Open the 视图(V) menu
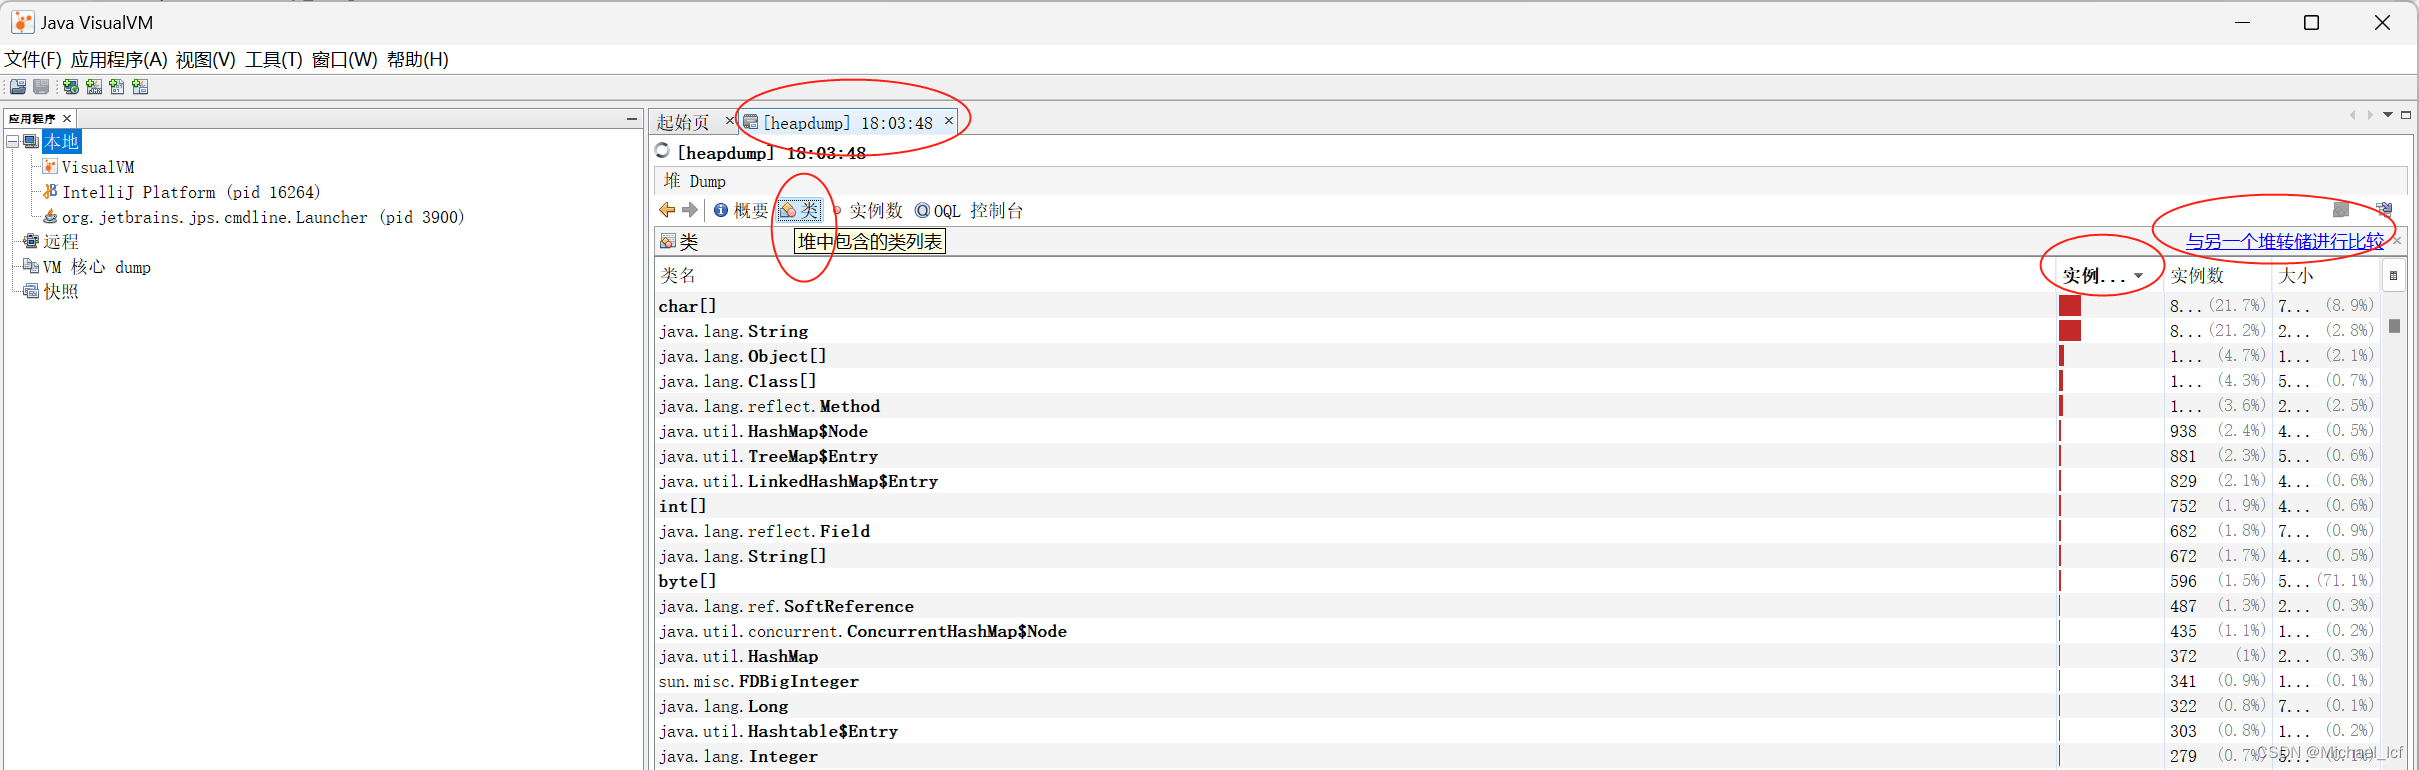This screenshot has height=770, width=2419. pos(206,59)
